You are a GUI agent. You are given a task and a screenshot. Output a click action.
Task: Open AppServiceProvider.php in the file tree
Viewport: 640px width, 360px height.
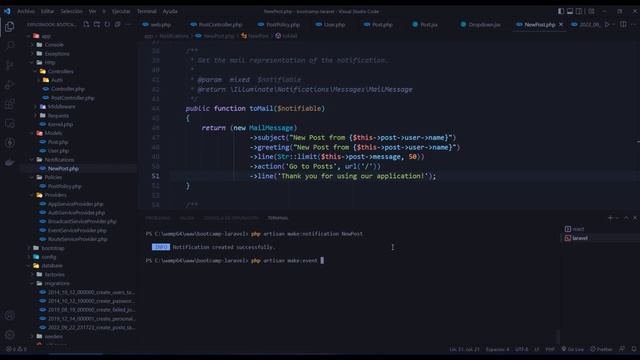(x=76, y=204)
